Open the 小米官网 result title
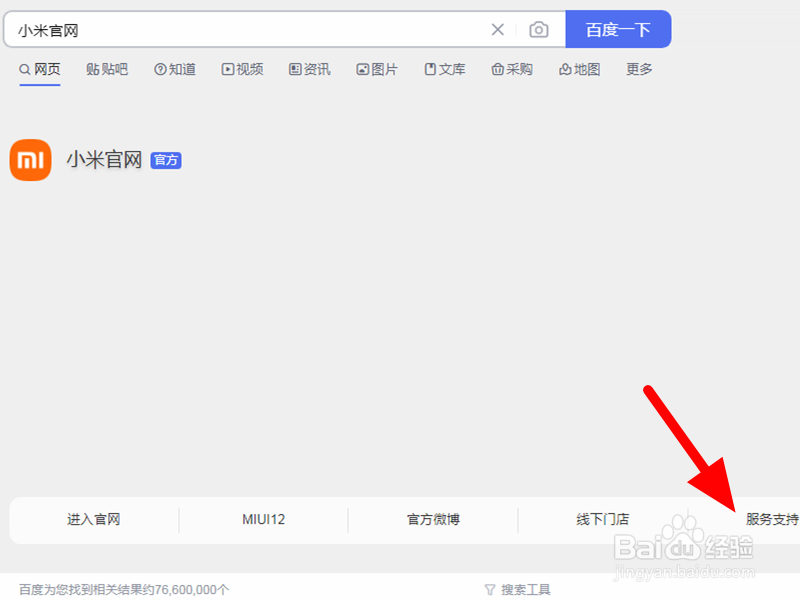The image size is (800, 600). coord(104,160)
